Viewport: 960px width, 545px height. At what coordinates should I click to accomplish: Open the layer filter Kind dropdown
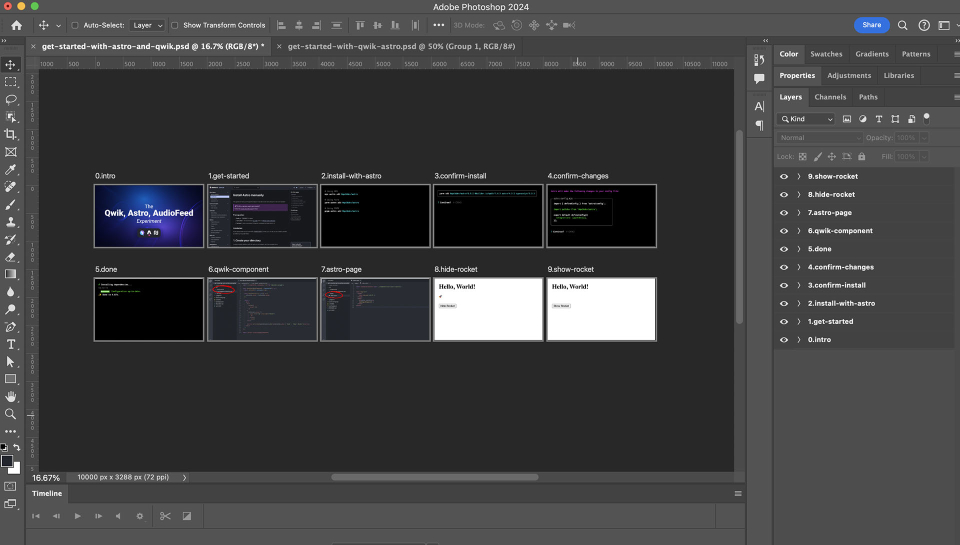click(806, 119)
